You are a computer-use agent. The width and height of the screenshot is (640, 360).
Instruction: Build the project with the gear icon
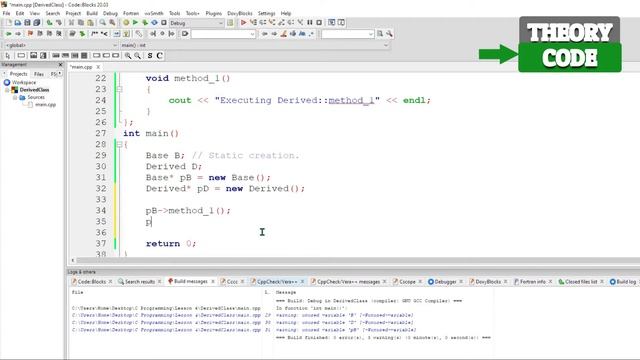[x=126, y=23]
